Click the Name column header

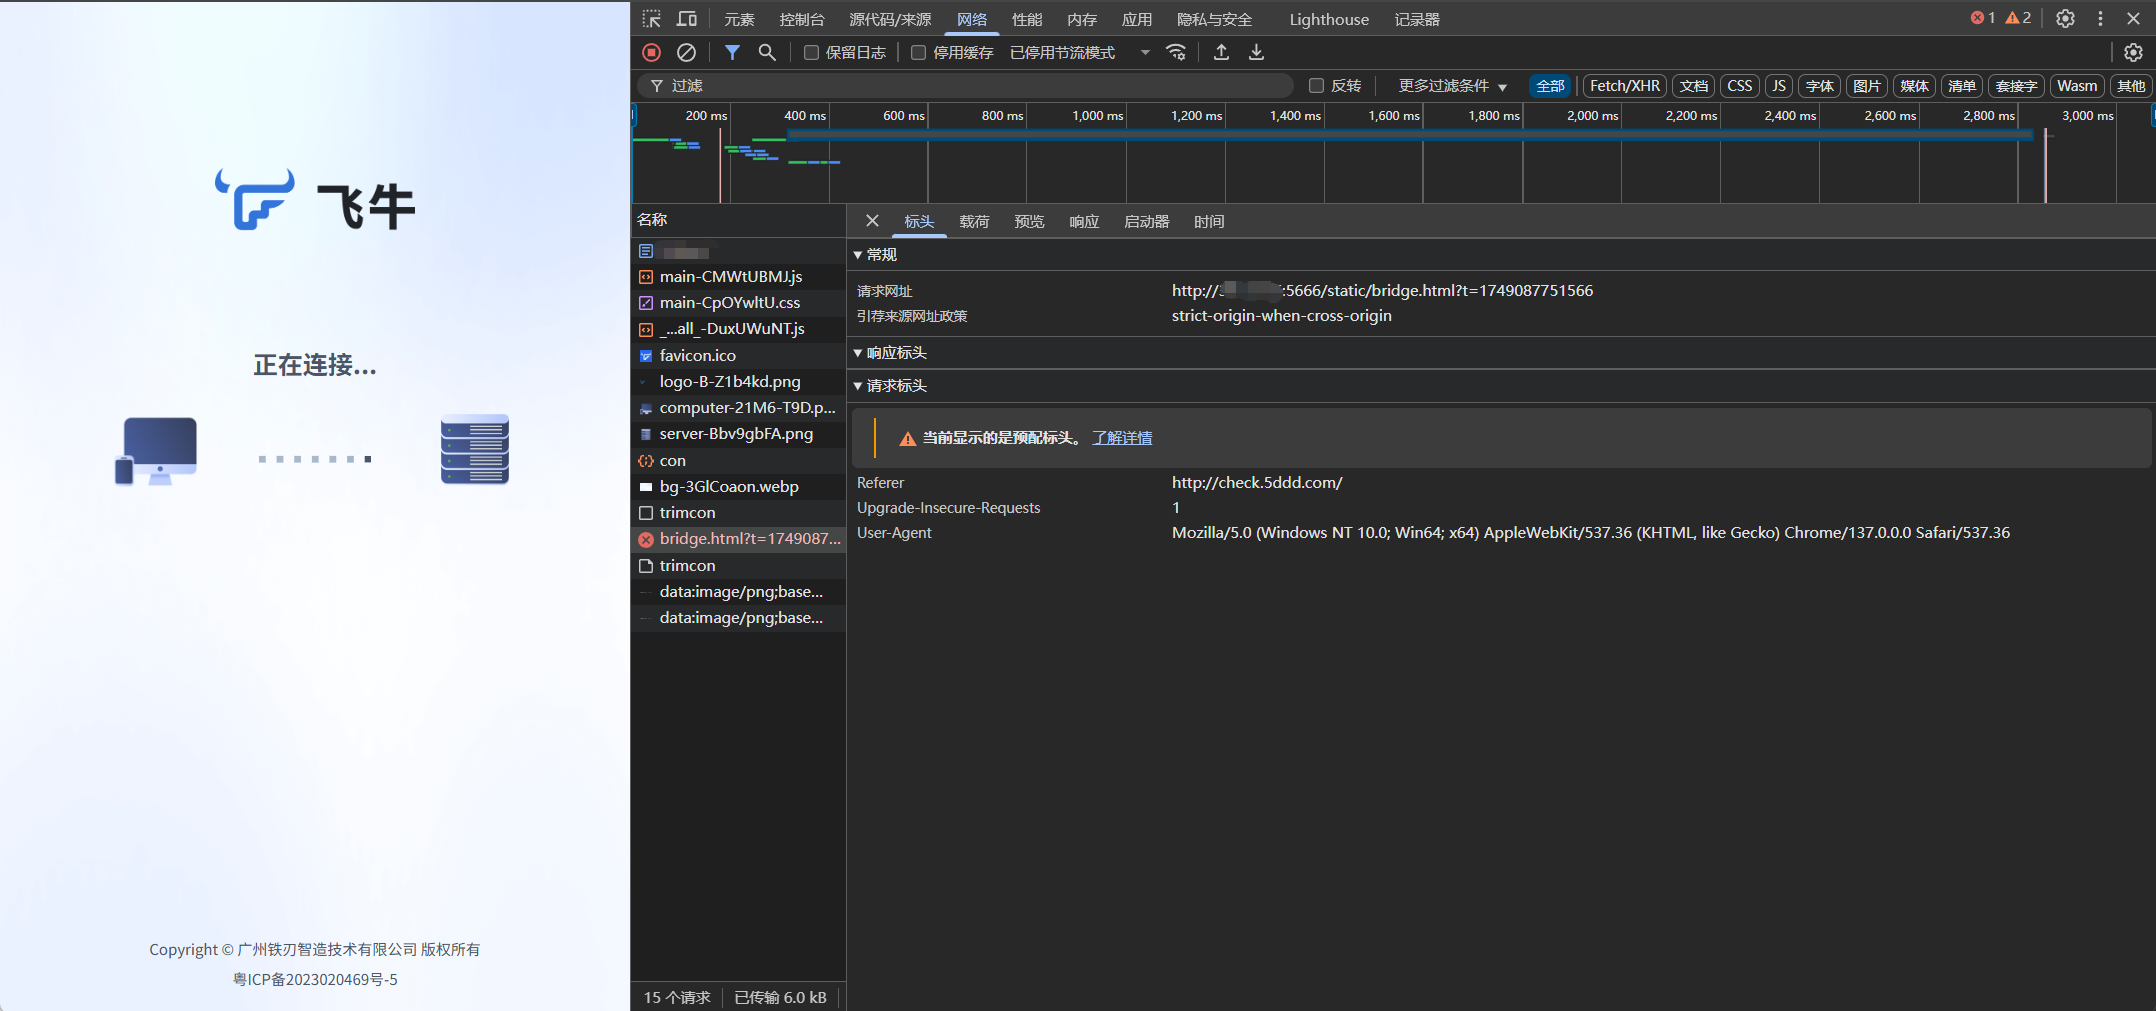739,220
